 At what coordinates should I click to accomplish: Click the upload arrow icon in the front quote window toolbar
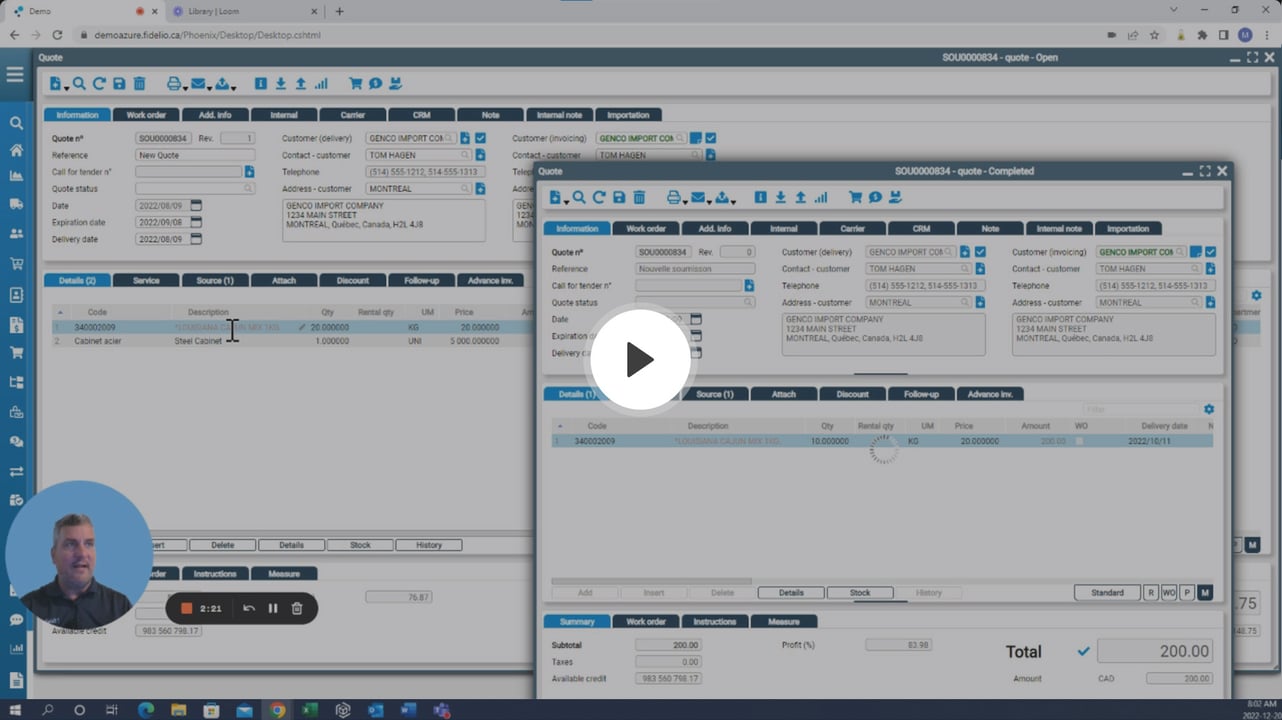pos(800,198)
